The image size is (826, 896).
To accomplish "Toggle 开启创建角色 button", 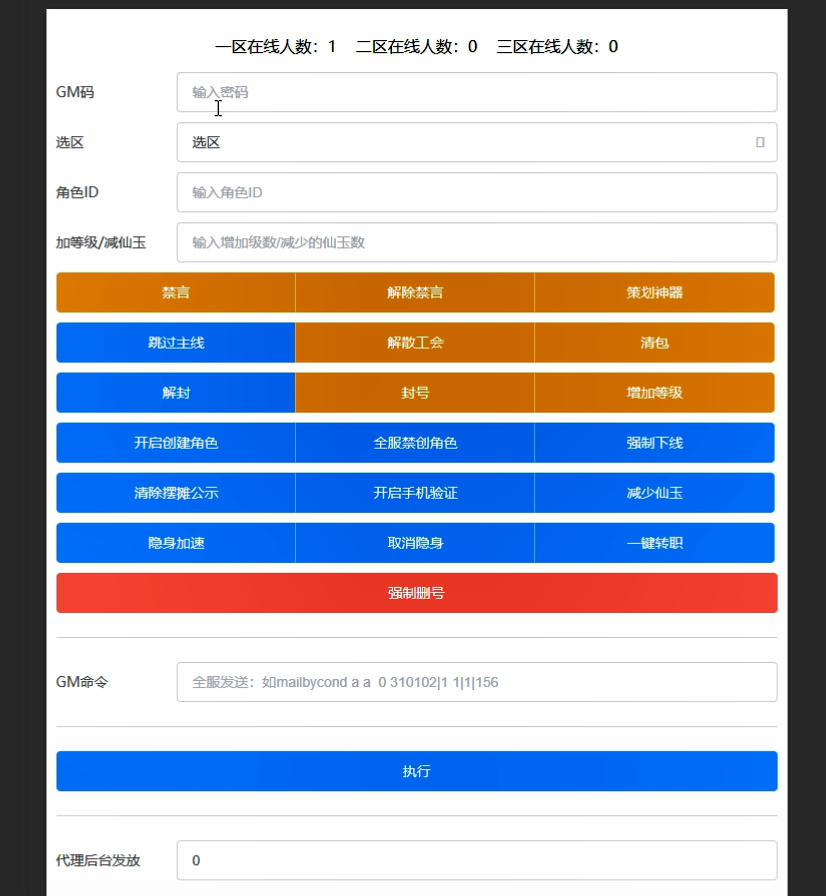I will pyautogui.click(x=176, y=443).
